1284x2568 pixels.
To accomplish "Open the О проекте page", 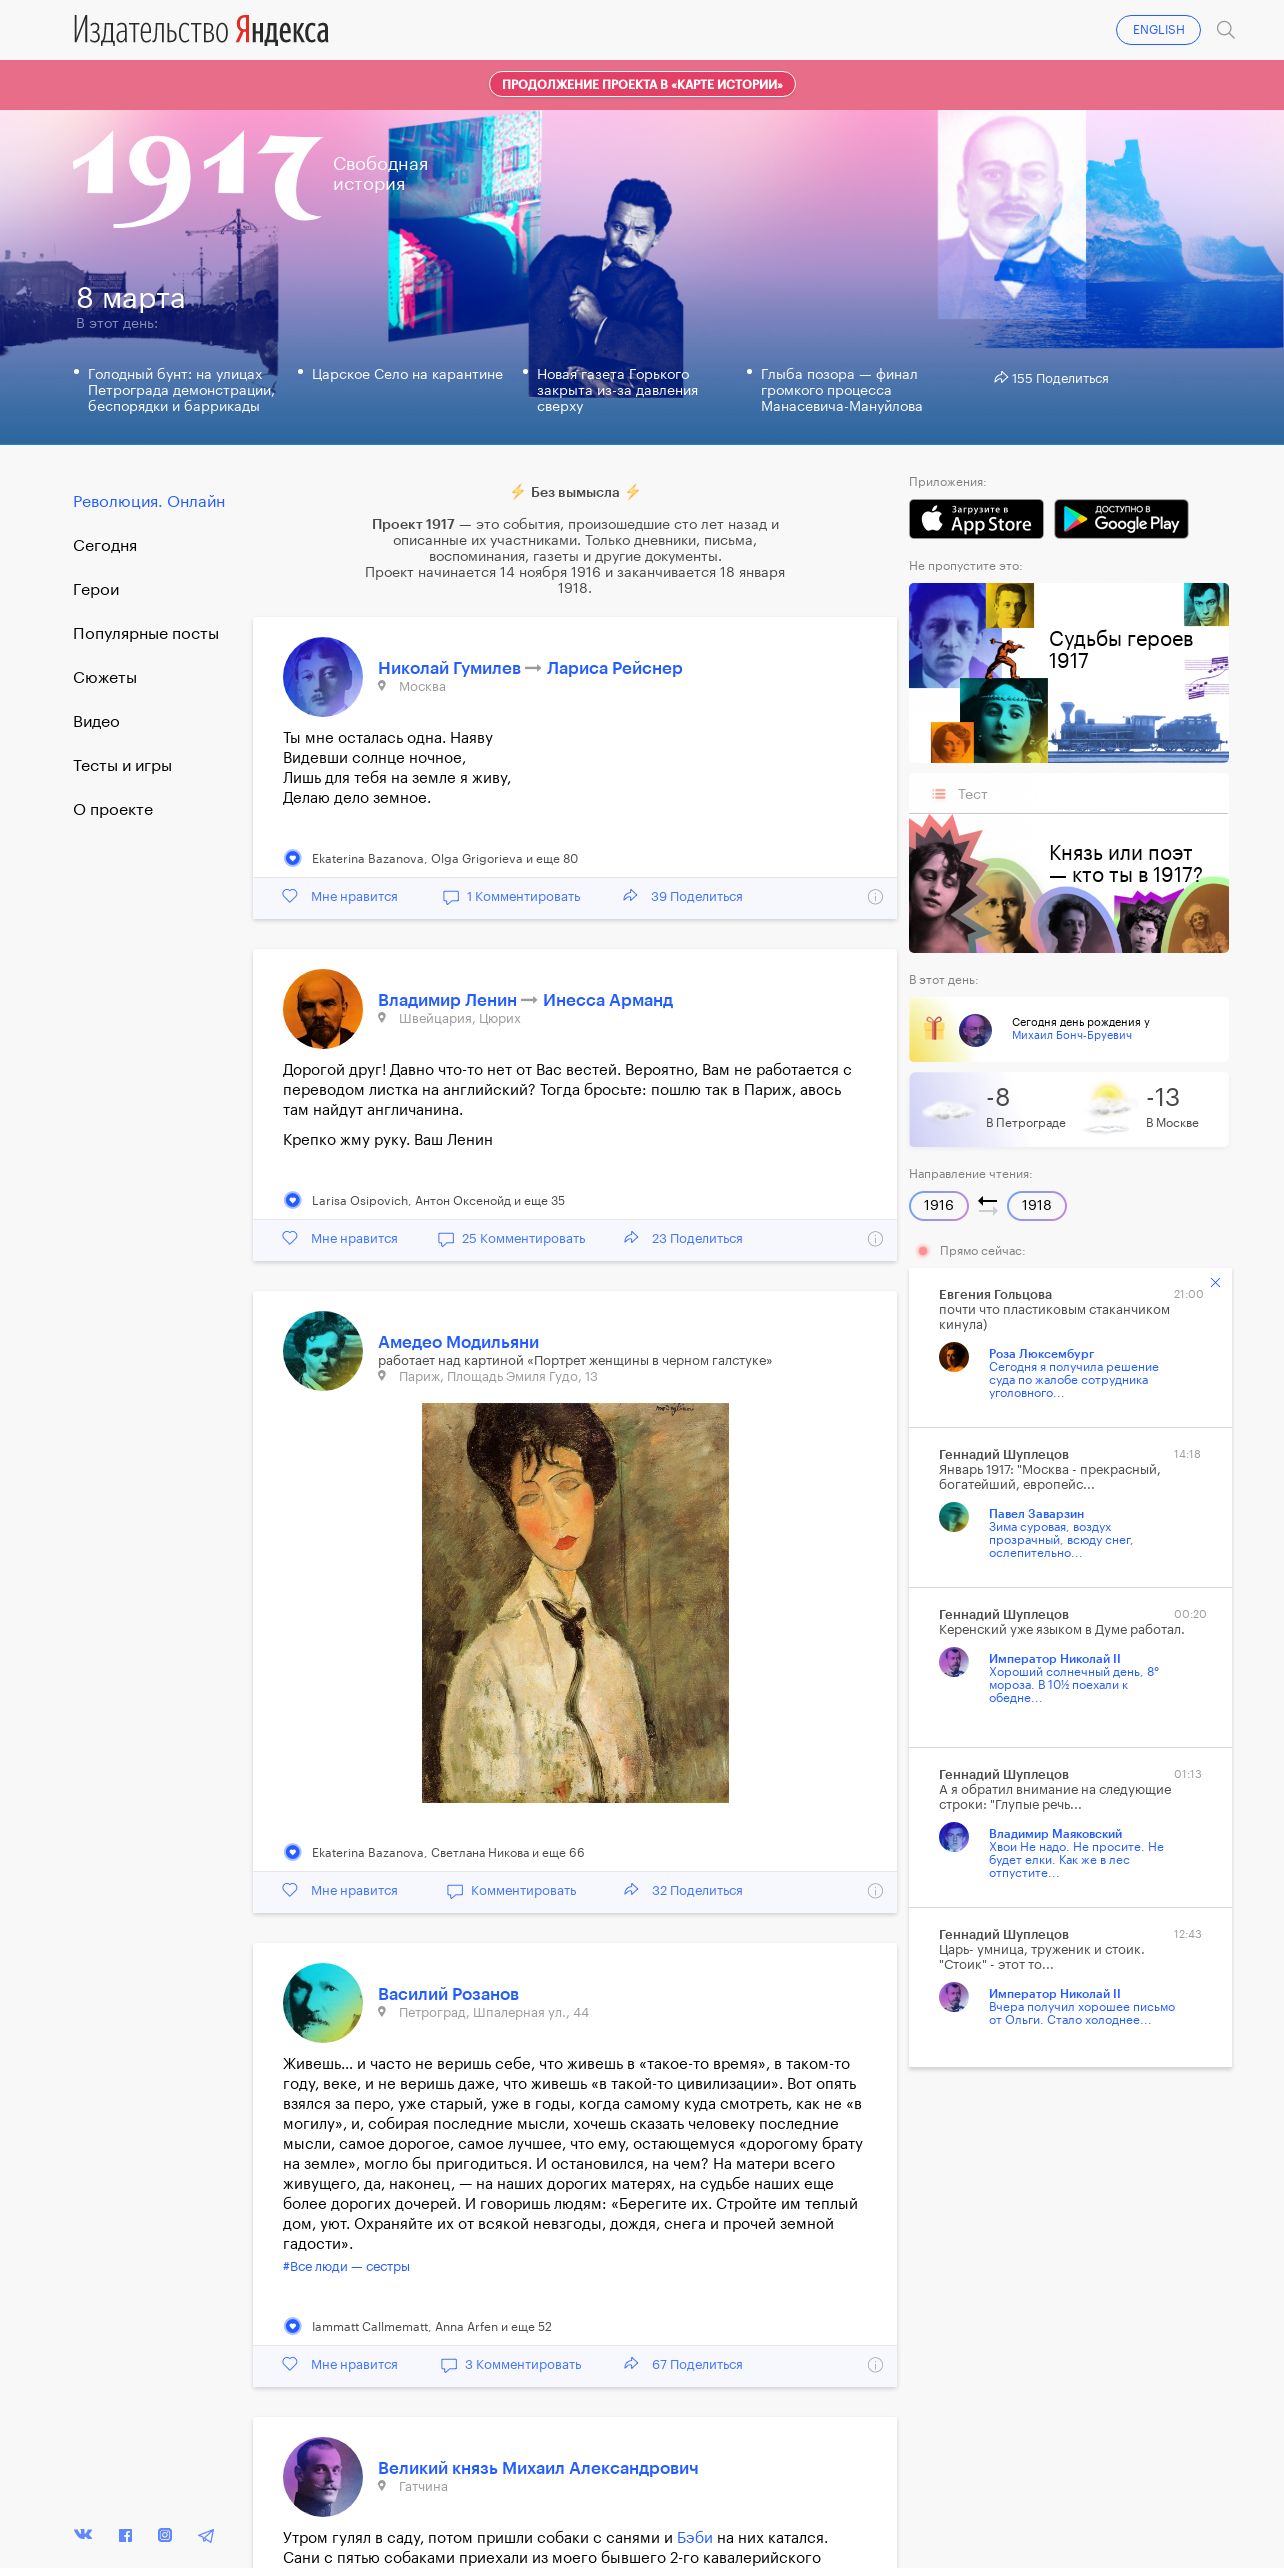I will (113, 810).
